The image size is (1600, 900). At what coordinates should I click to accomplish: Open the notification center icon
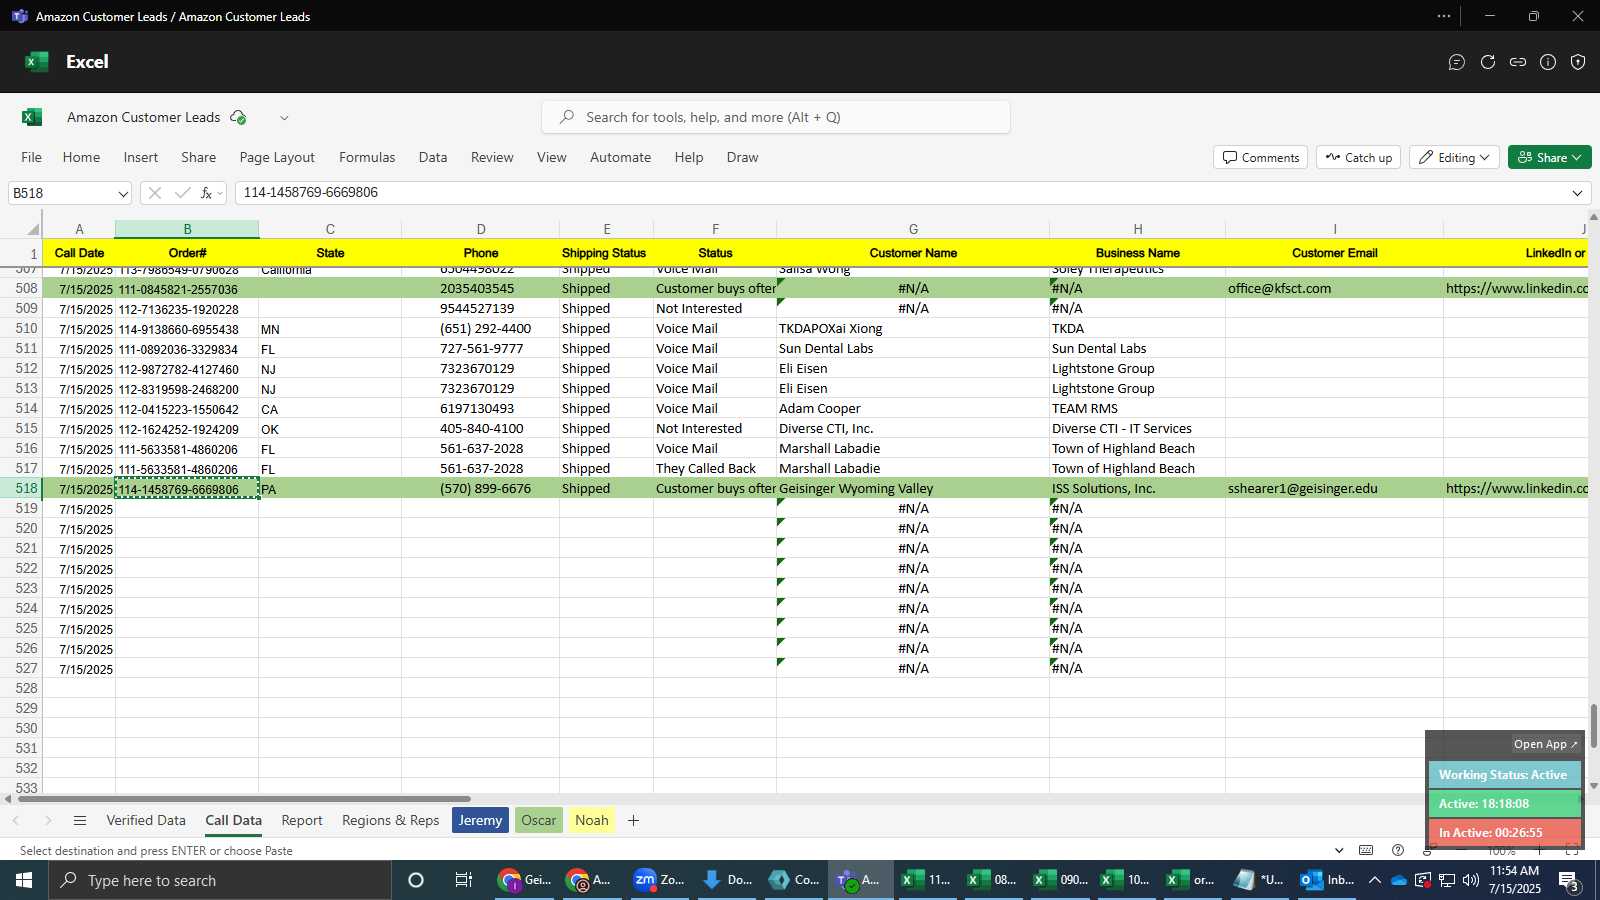(1569, 881)
